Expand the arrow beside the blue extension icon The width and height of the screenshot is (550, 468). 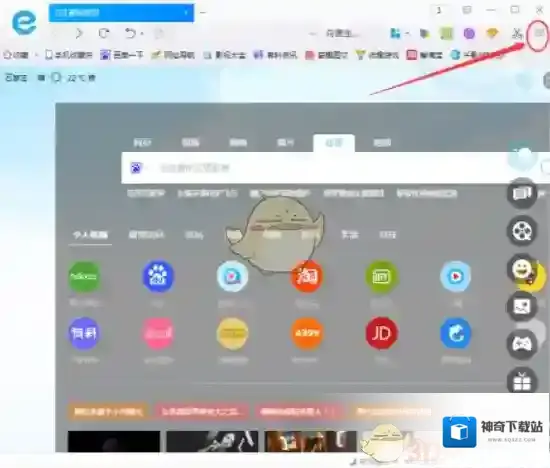pyautogui.click(x=408, y=34)
